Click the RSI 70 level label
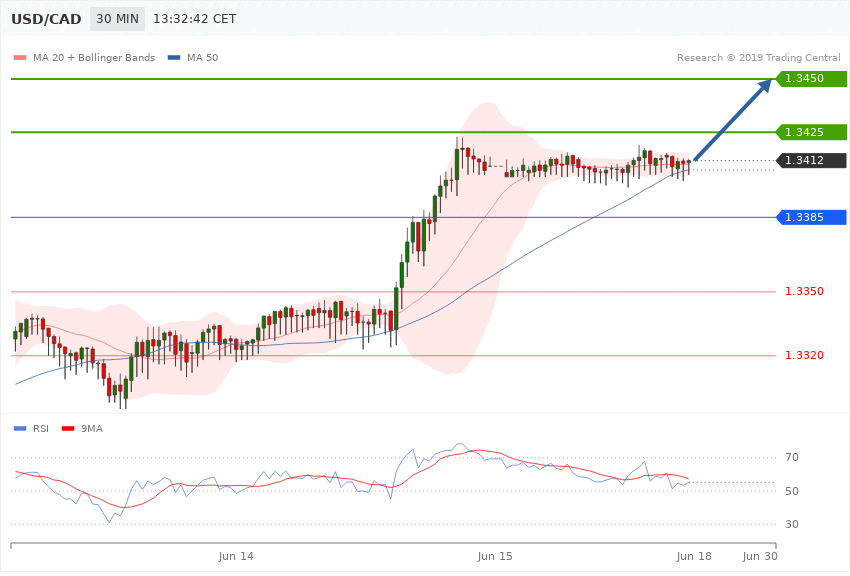 [792, 457]
